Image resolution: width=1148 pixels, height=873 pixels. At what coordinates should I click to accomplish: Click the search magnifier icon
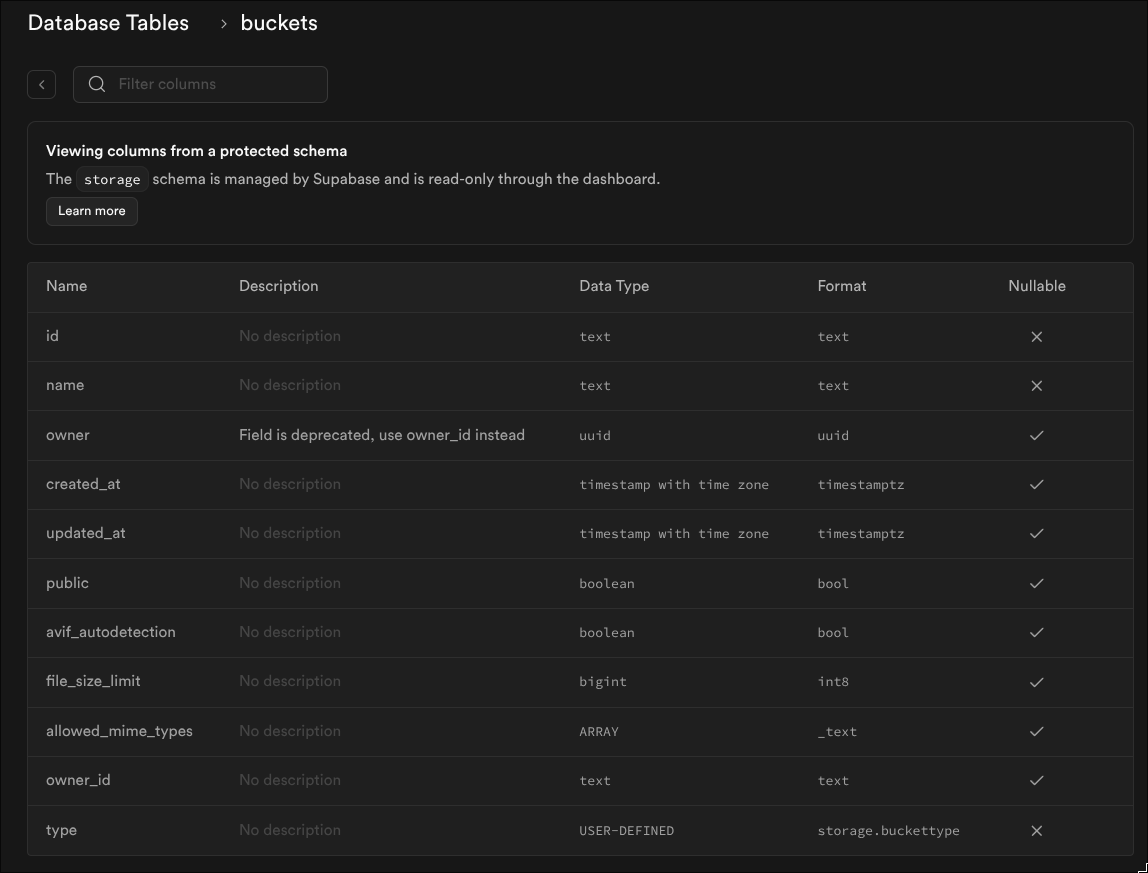click(x=97, y=84)
